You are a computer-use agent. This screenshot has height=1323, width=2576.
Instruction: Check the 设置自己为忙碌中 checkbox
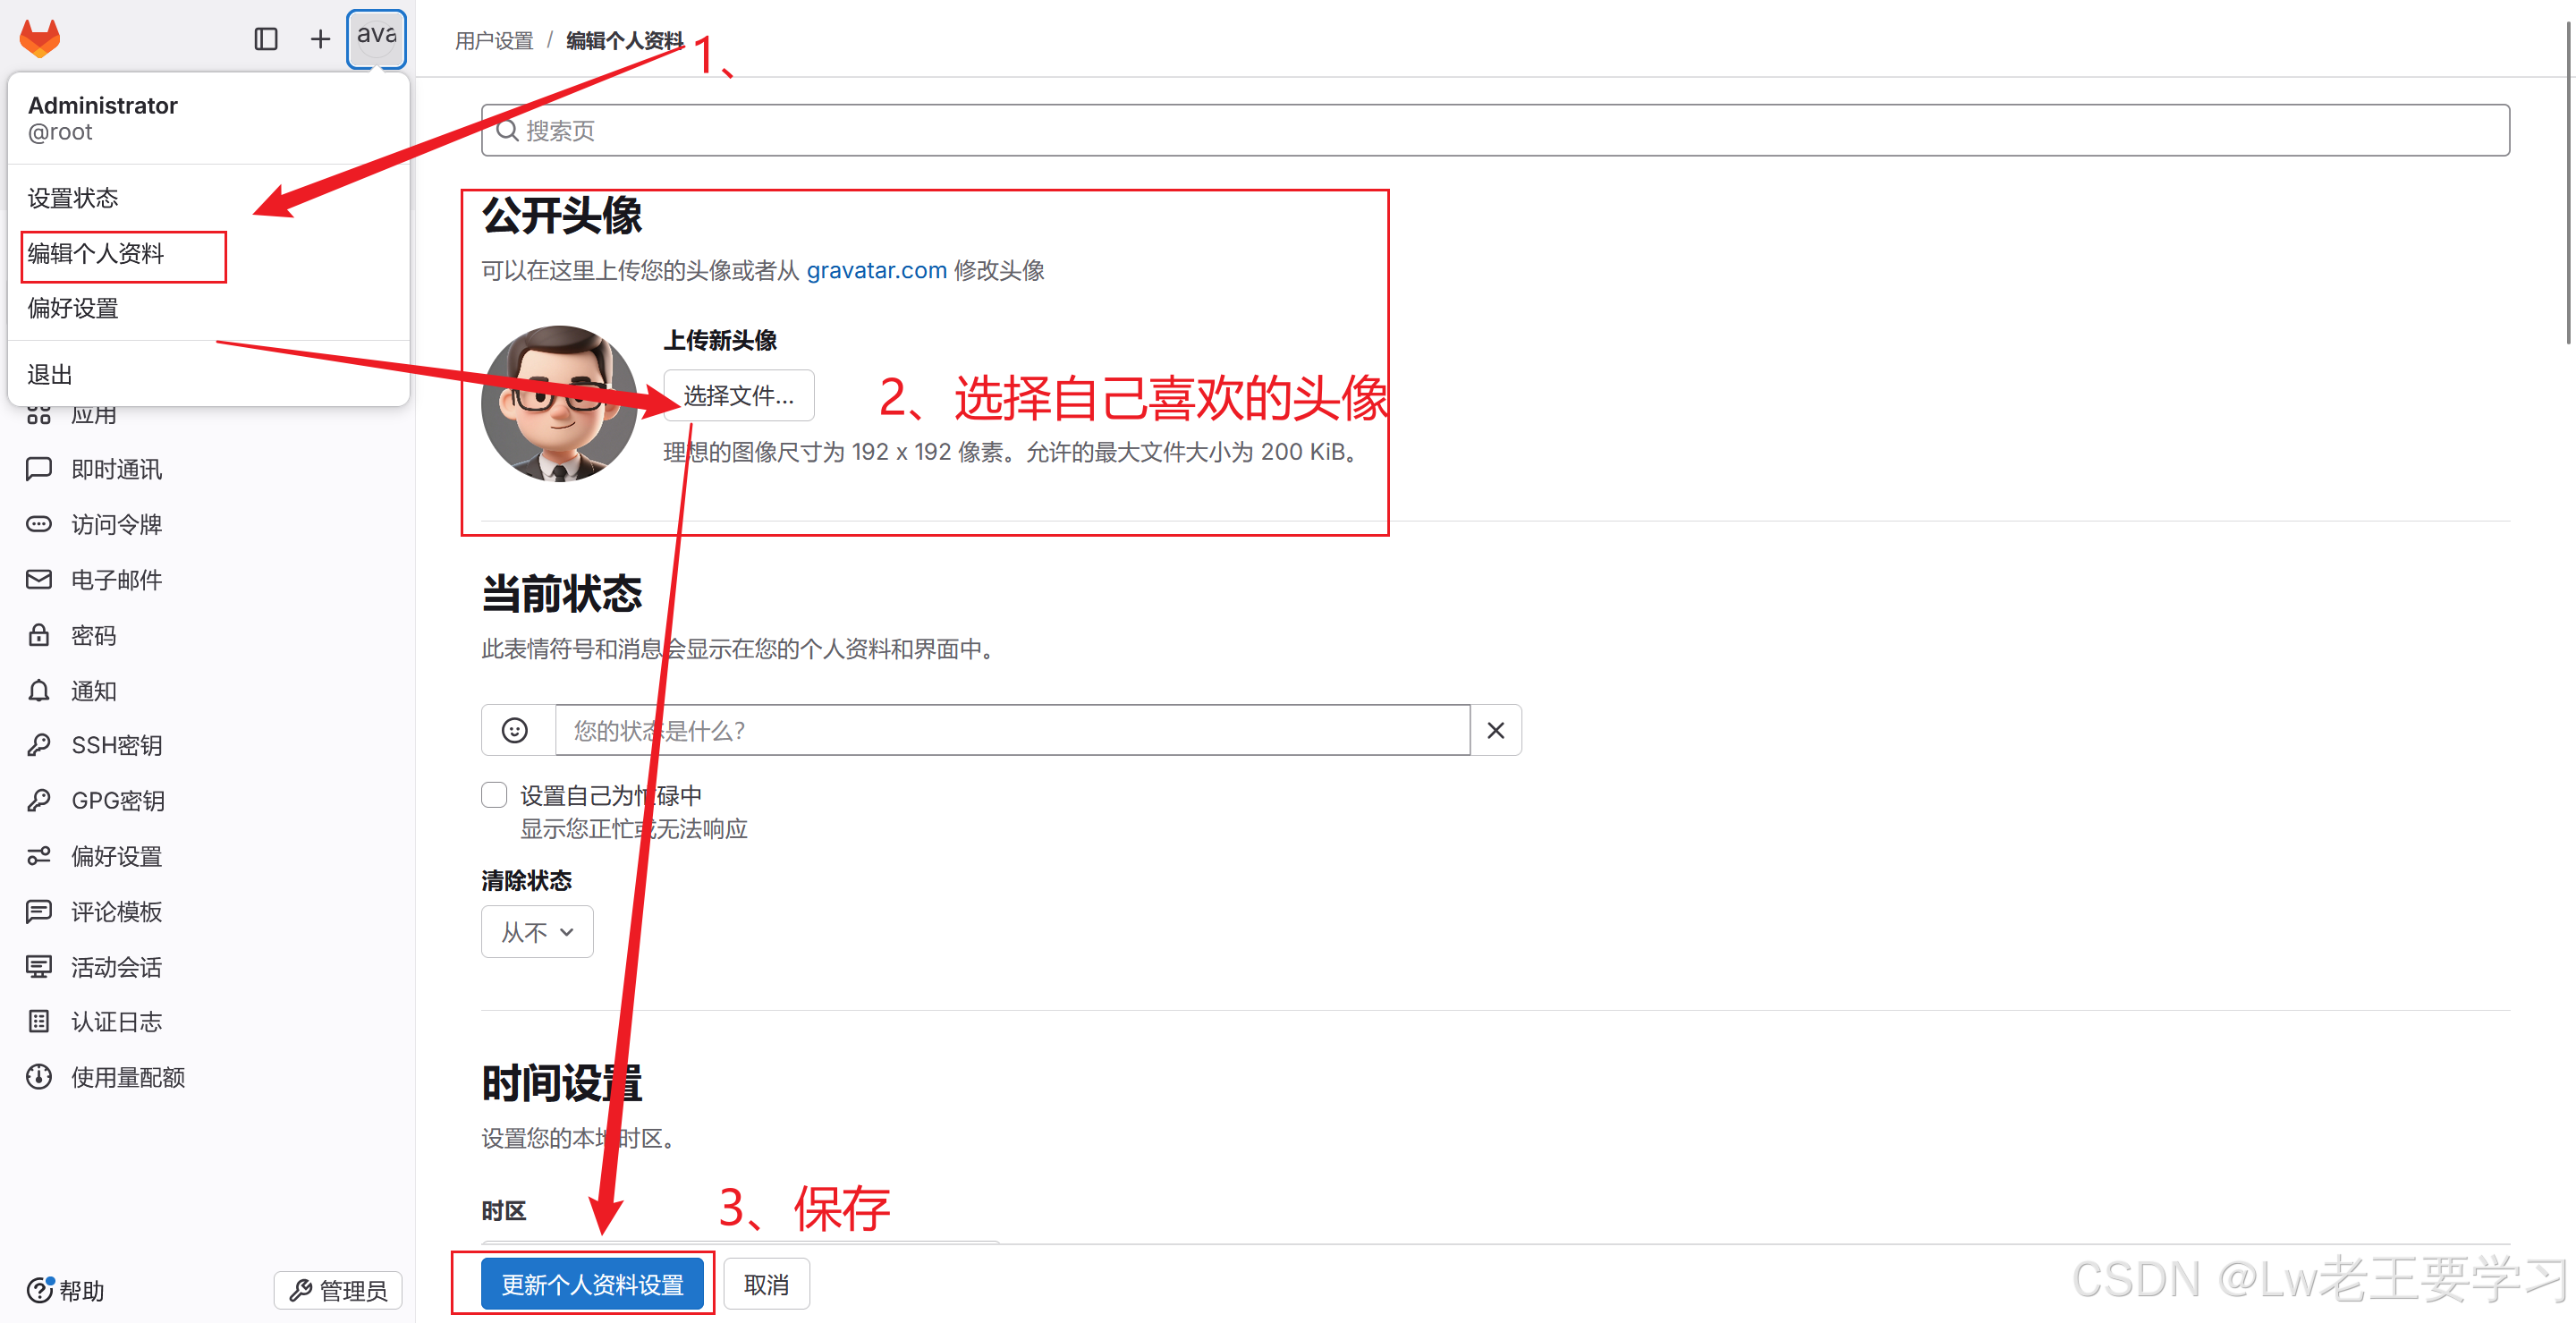[494, 795]
